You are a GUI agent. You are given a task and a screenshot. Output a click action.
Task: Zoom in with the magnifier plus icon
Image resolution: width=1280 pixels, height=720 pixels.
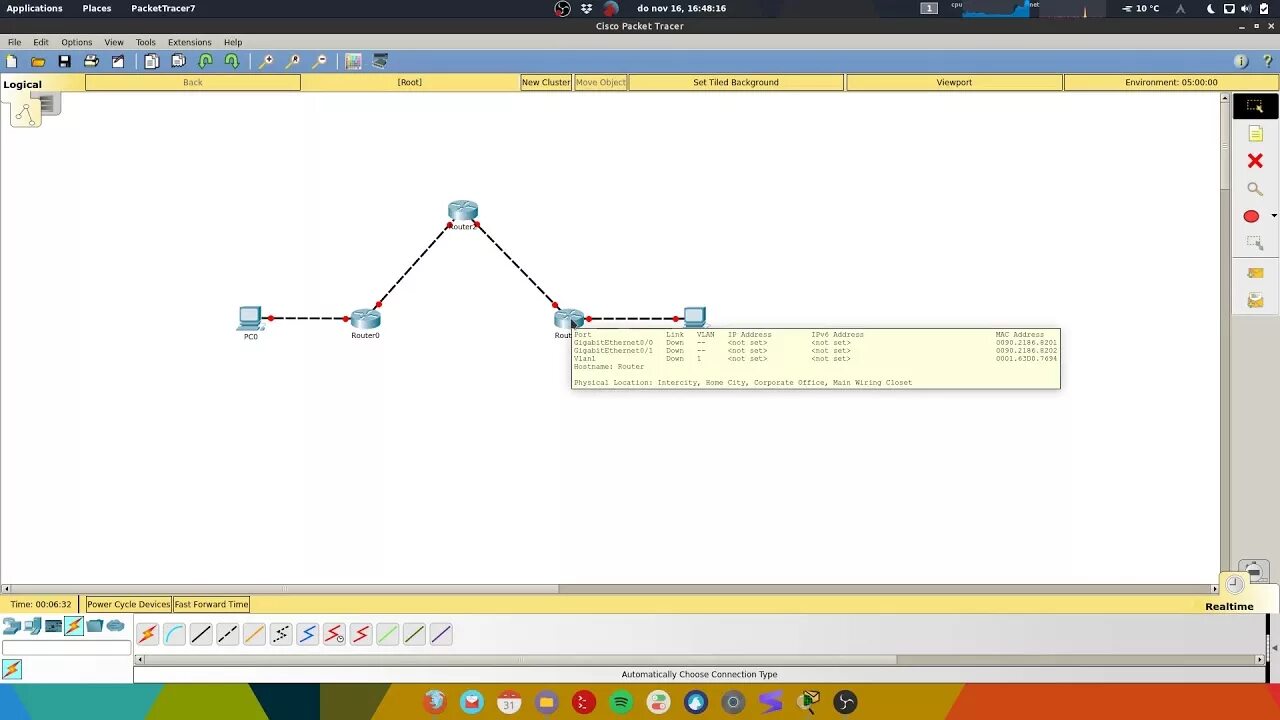pyautogui.click(x=266, y=61)
